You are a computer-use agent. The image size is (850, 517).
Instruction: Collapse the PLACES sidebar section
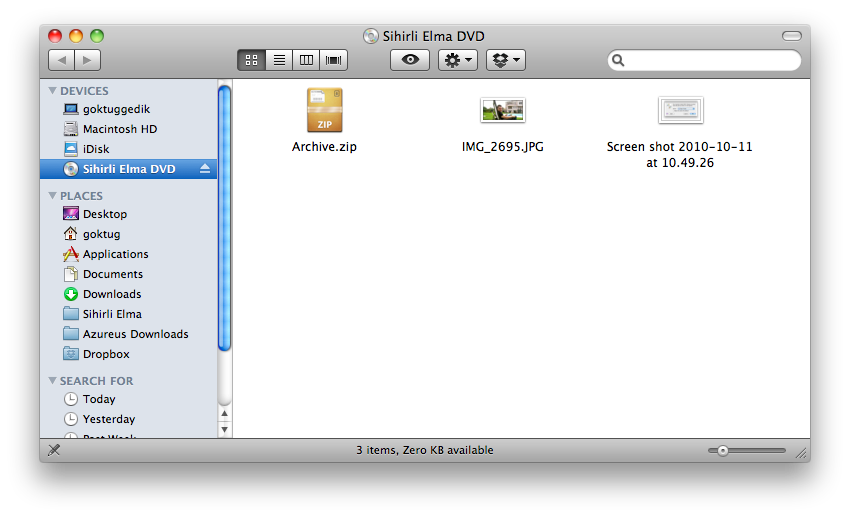(x=53, y=196)
